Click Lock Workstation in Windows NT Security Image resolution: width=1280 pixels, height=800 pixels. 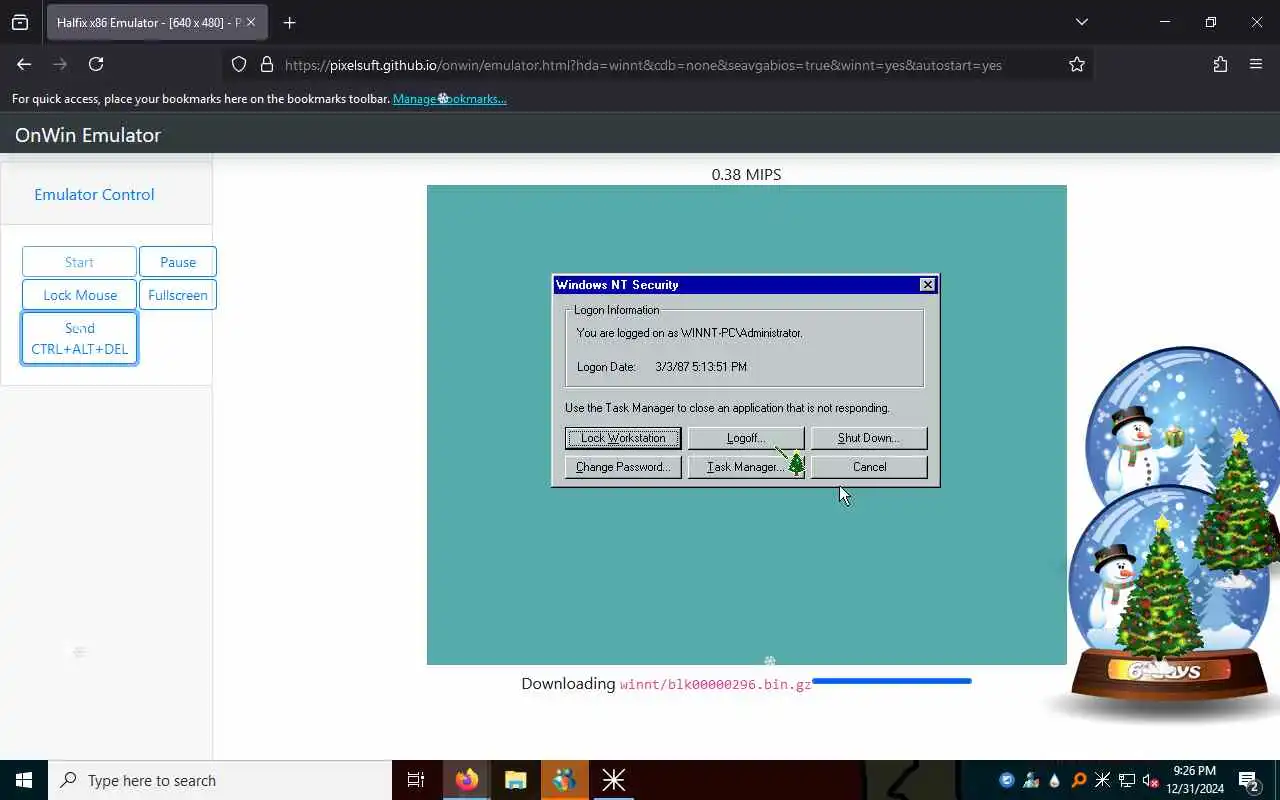pyautogui.click(x=623, y=438)
